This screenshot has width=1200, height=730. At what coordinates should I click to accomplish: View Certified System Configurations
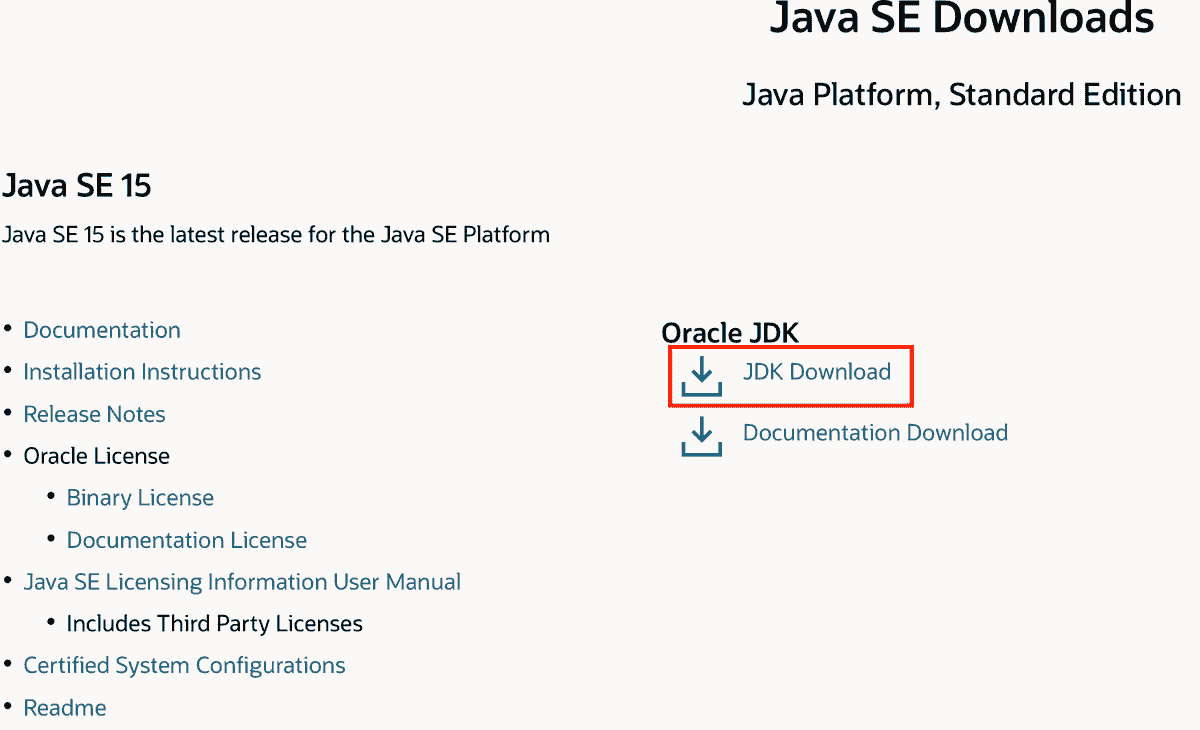pyautogui.click(x=184, y=666)
